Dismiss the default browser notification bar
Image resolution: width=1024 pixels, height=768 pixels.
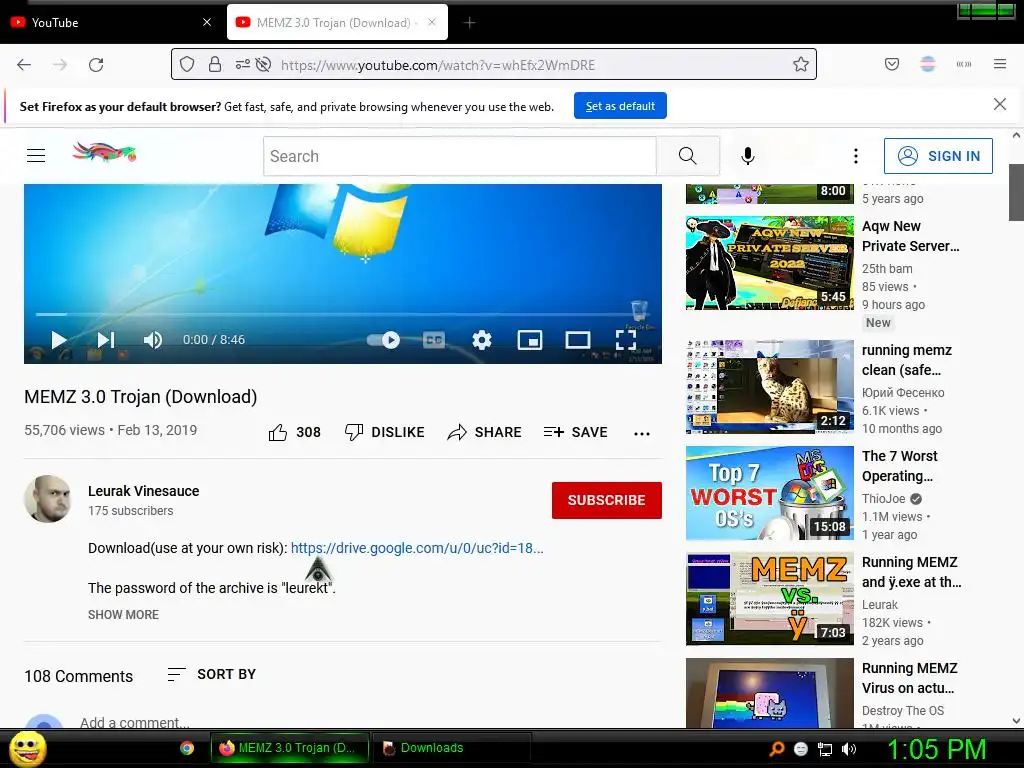(x=1000, y=104)
